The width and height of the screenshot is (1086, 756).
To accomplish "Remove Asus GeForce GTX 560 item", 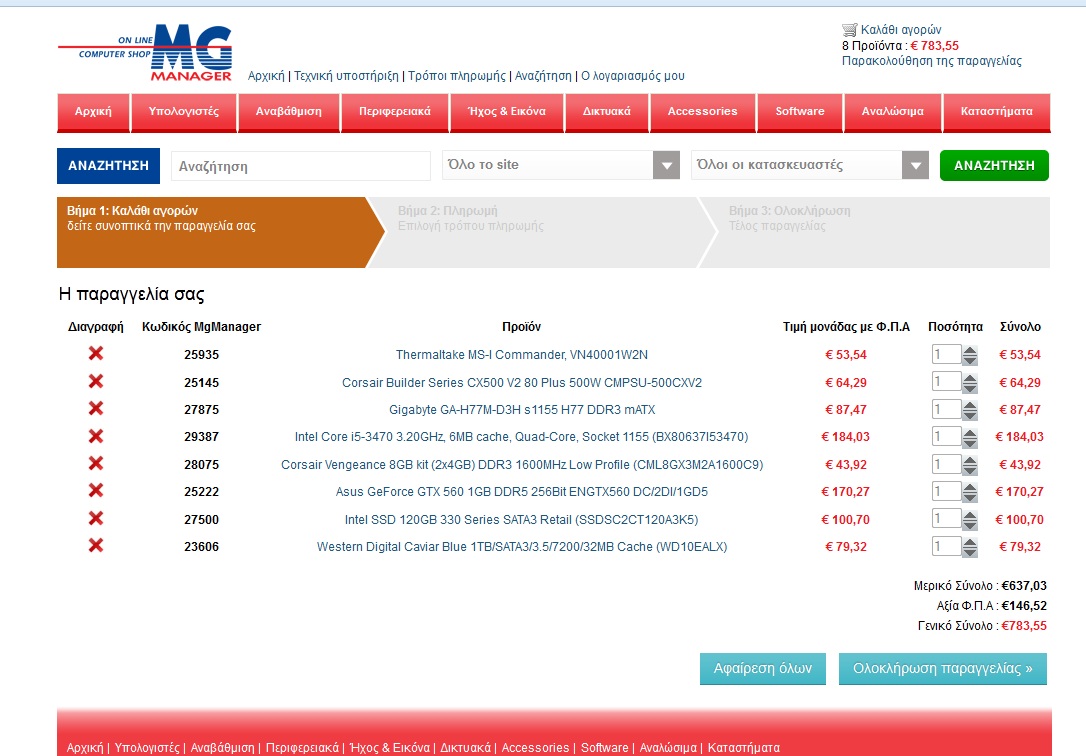I will [96, 491].
